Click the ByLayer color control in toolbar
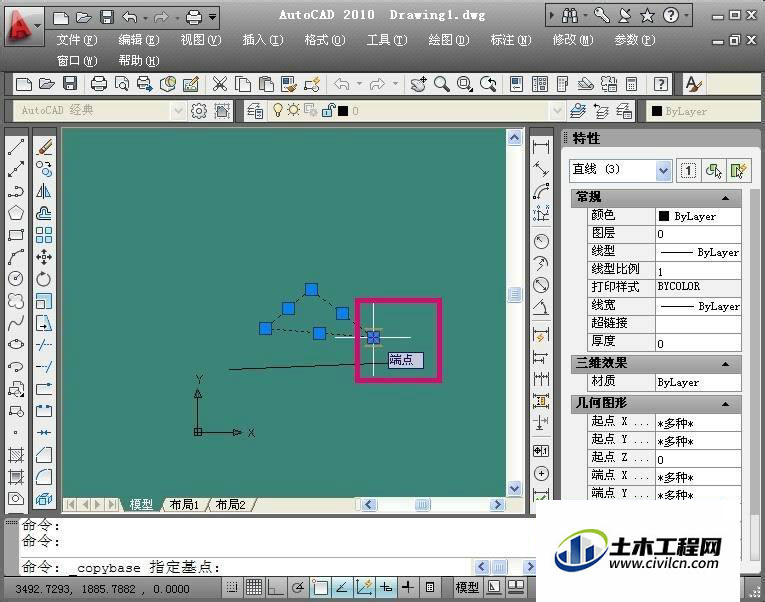Screen dimensions: 765x602 pyautogui.click(x=704, y=111)
